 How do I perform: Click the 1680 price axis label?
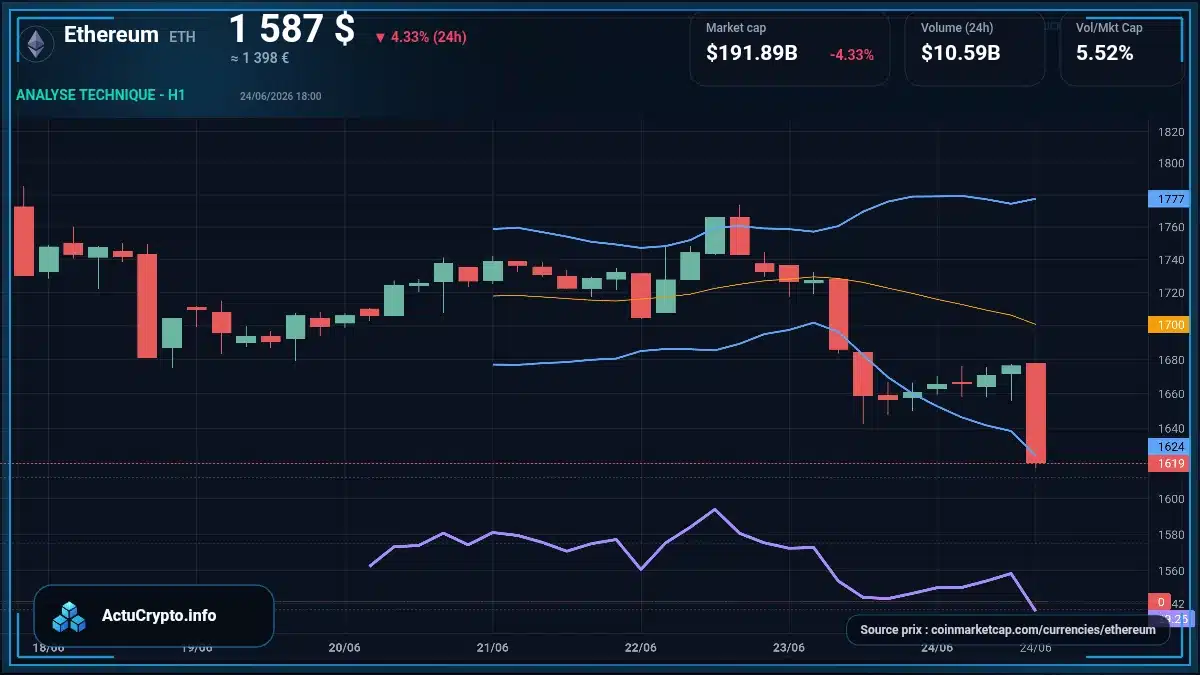[1171, 360]
